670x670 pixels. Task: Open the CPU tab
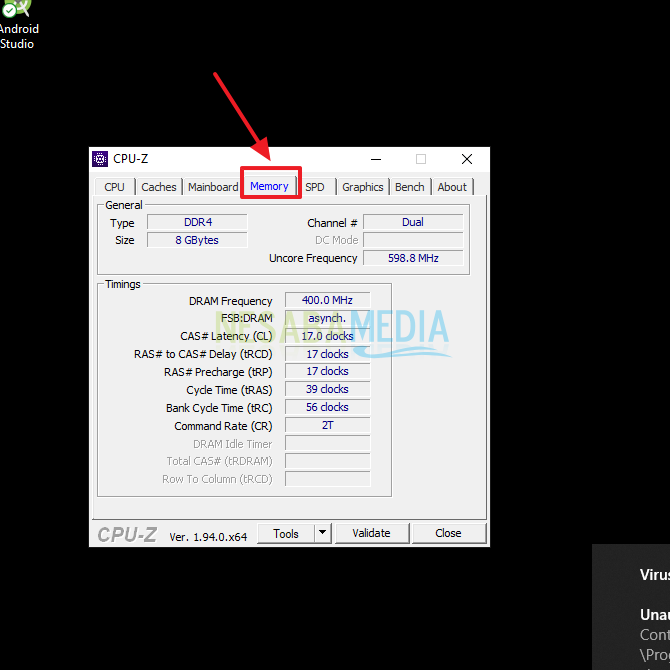point(114,187)
